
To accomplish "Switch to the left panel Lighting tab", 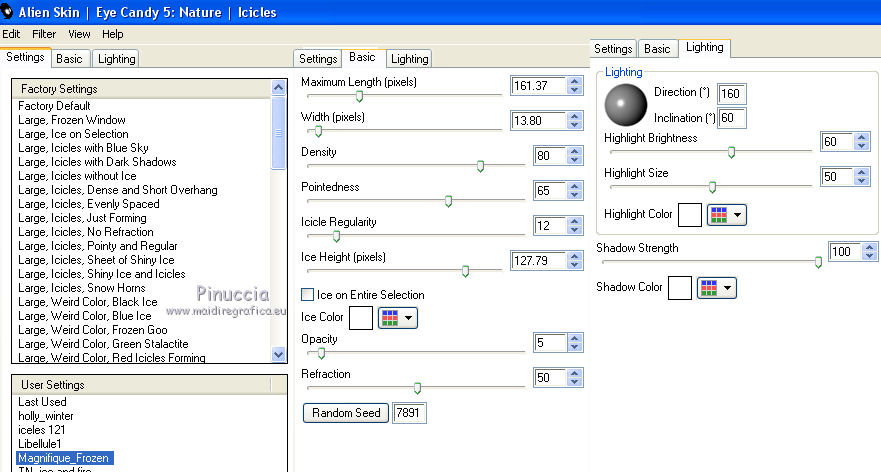I will tap(116, 58).
